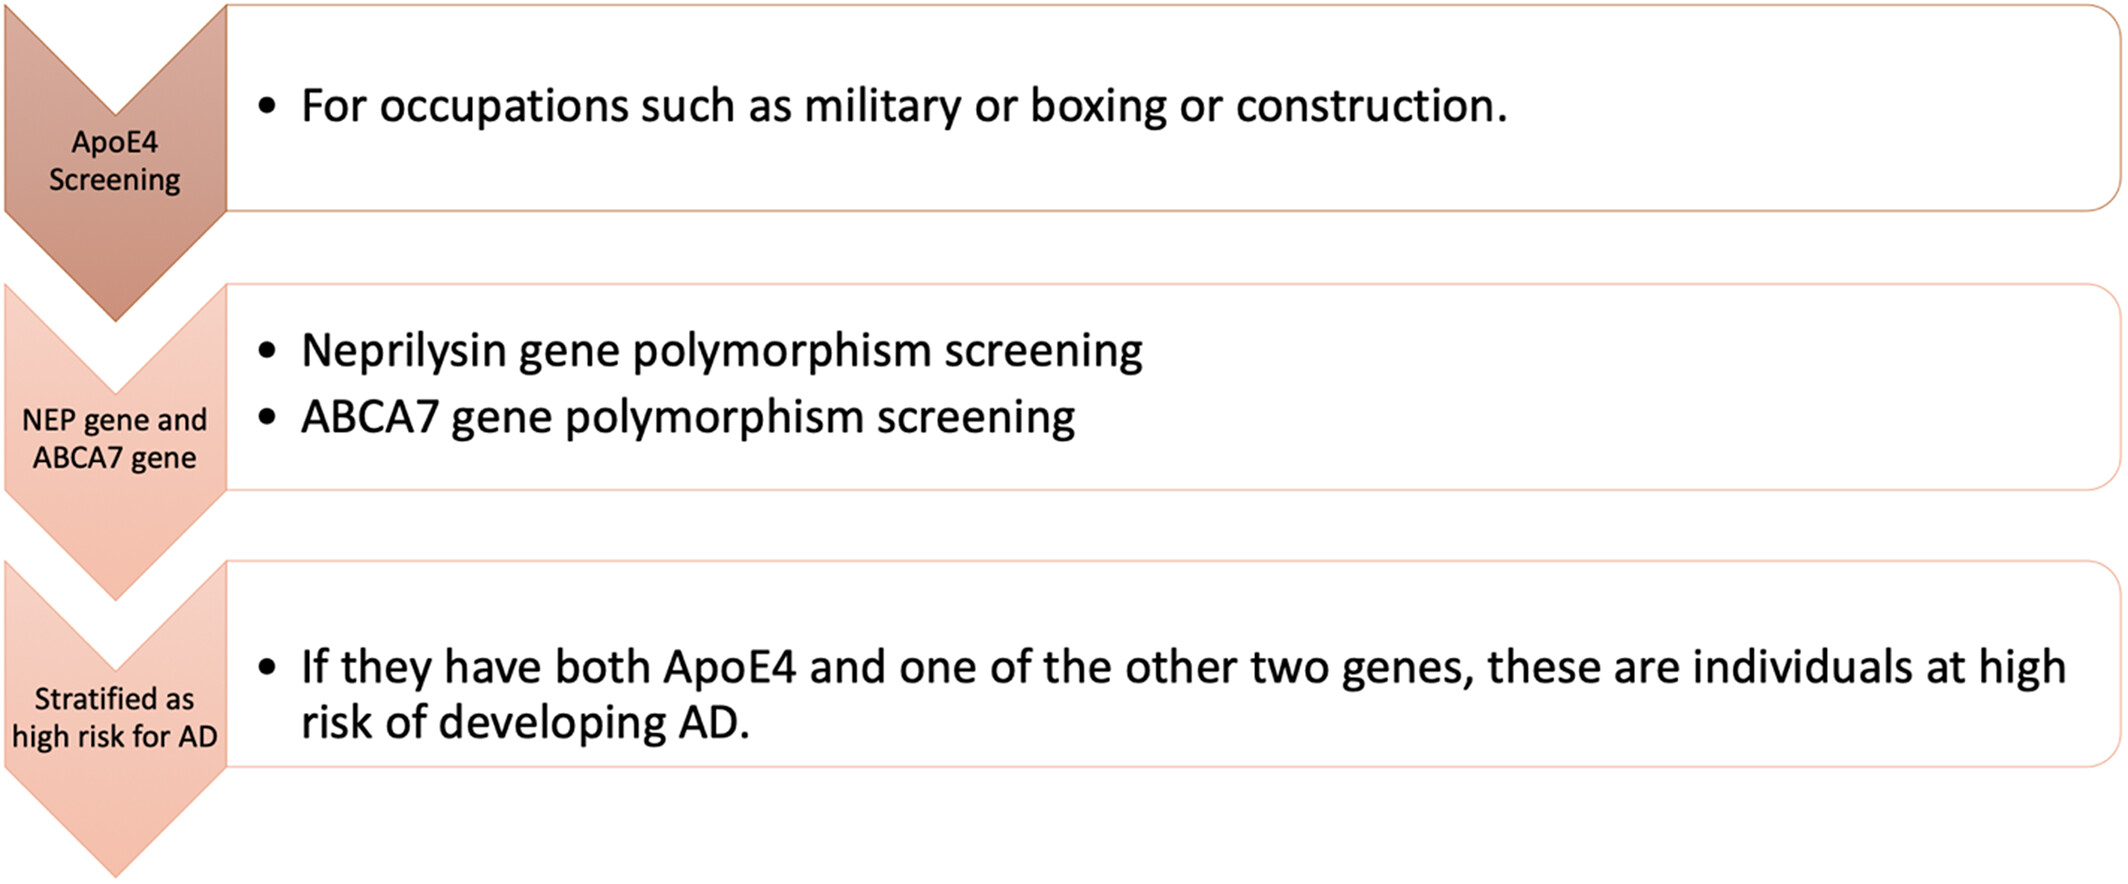Click the bullet before ABCA7 gene polymorphism
This screenshot has height=884, width=2128.
coord(266,417)
